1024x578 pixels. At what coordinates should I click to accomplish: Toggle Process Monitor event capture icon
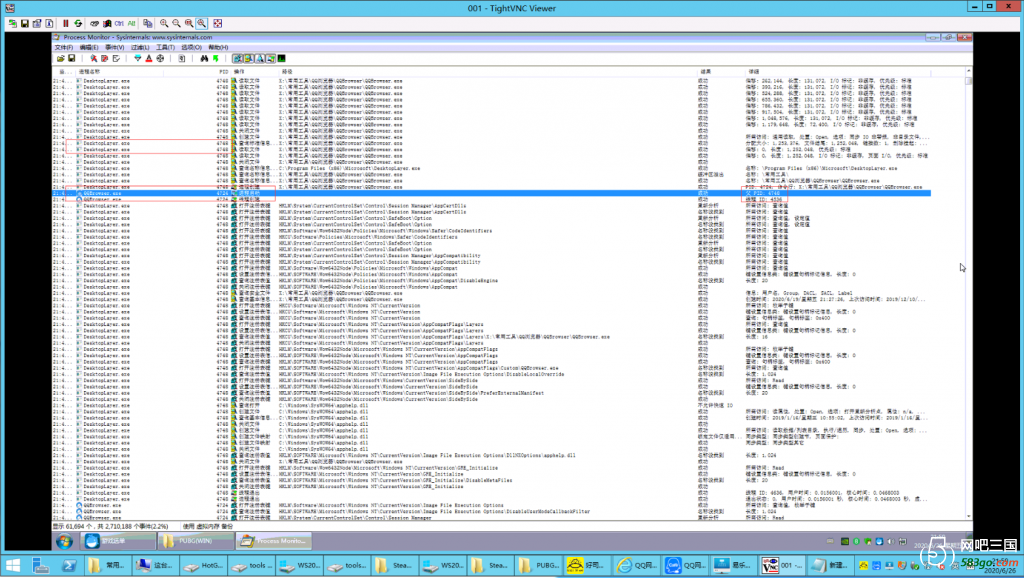point(93,59)
